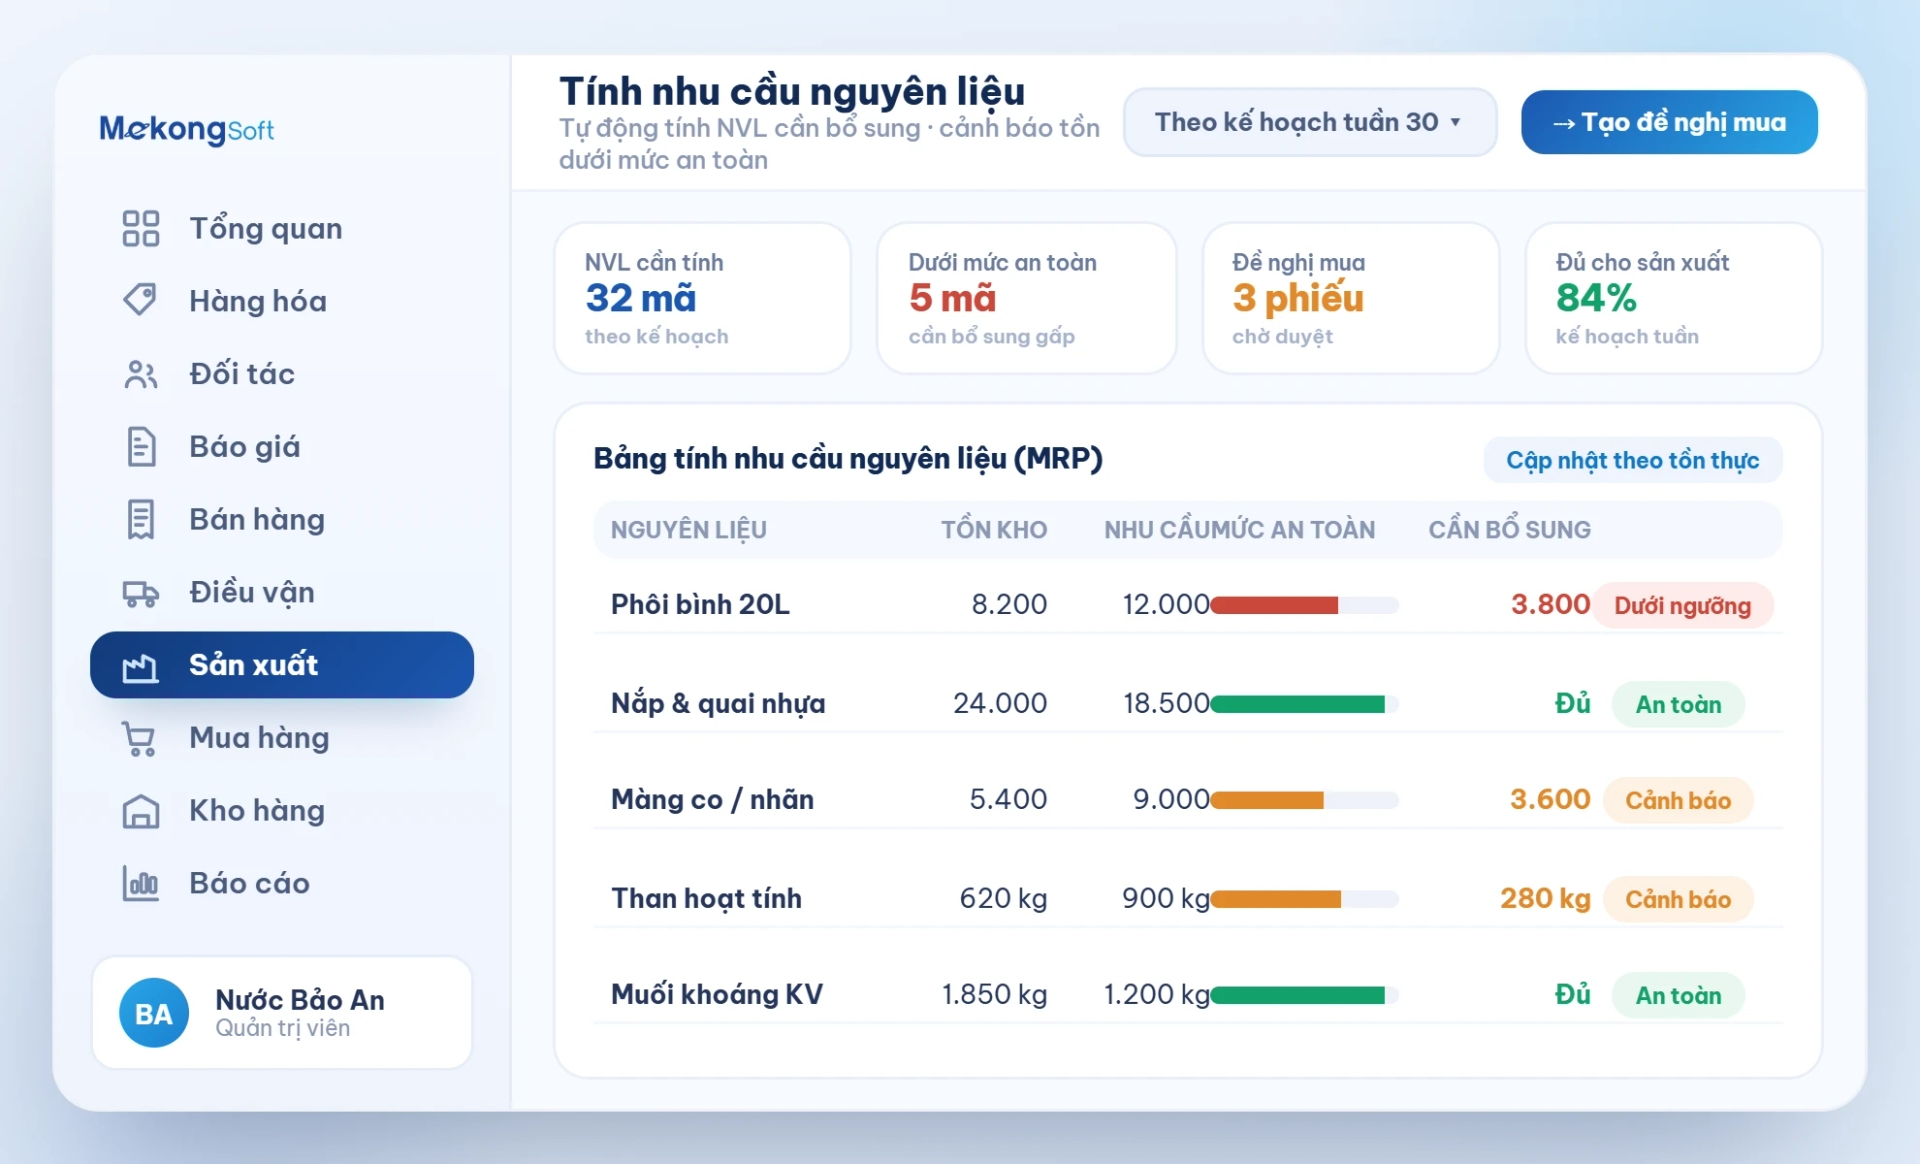Click the 3.600 shortage value
This screenshot has height=1164, width=1920.
(x=1550, y=799)
